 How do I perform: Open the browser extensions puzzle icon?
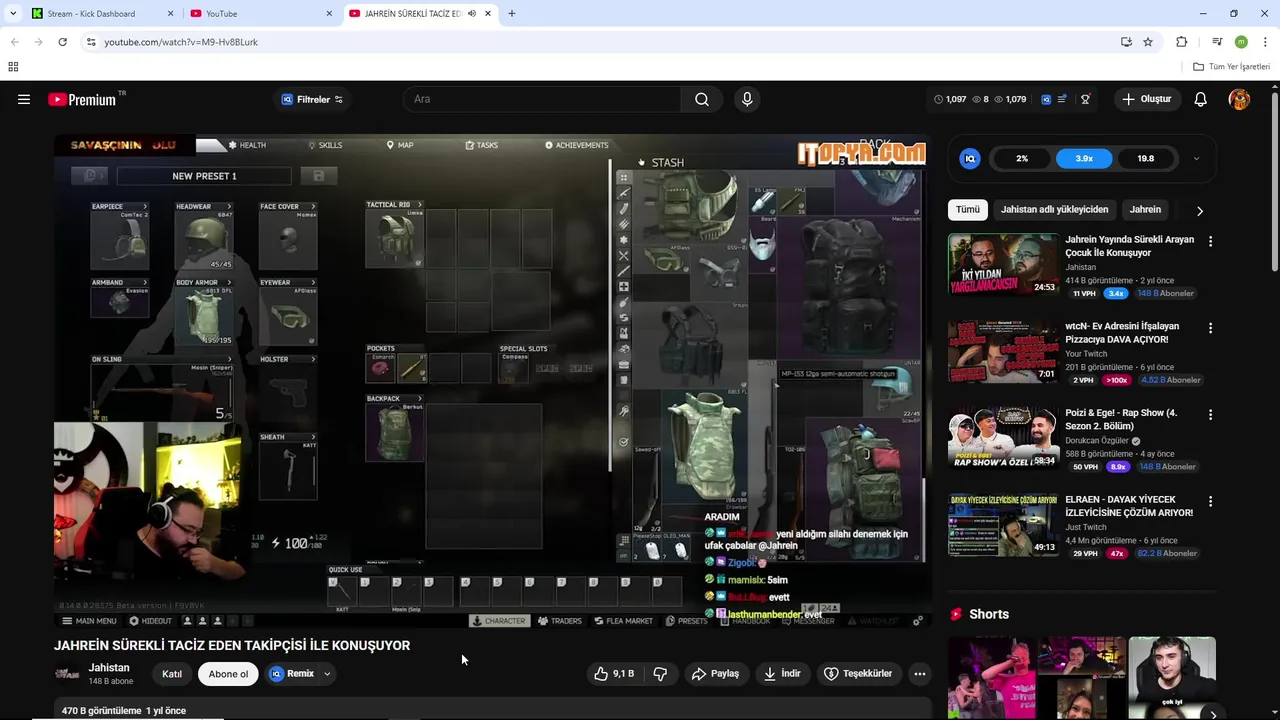click(x=1182, y=42)
